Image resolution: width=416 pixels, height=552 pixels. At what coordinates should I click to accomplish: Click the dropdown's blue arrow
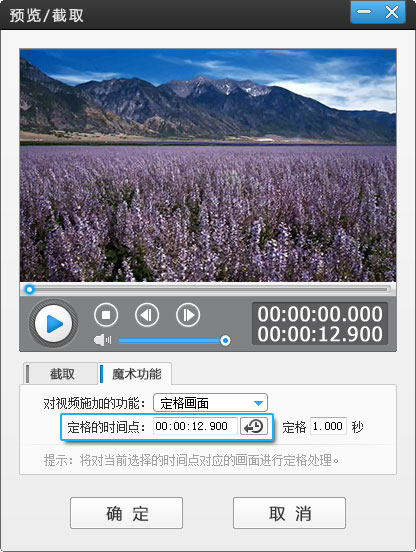pyautogui.click(x=258, y=403)
